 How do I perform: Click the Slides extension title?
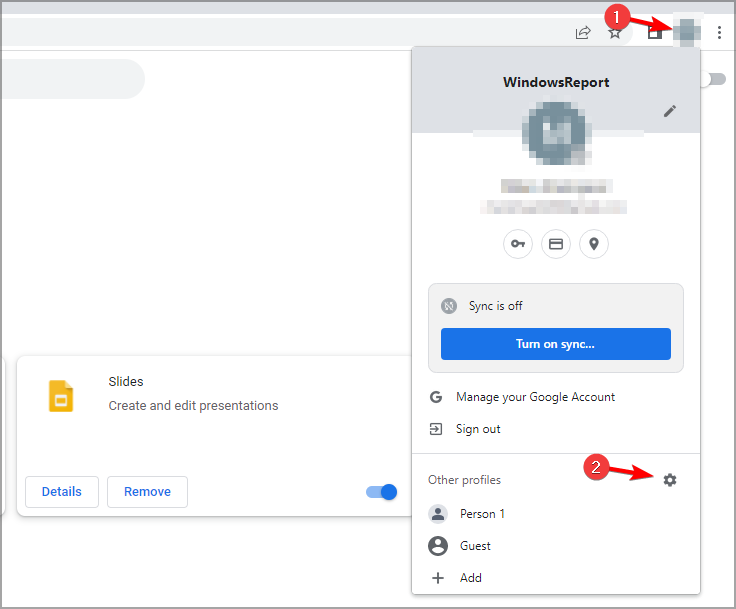tap(126, 382)
